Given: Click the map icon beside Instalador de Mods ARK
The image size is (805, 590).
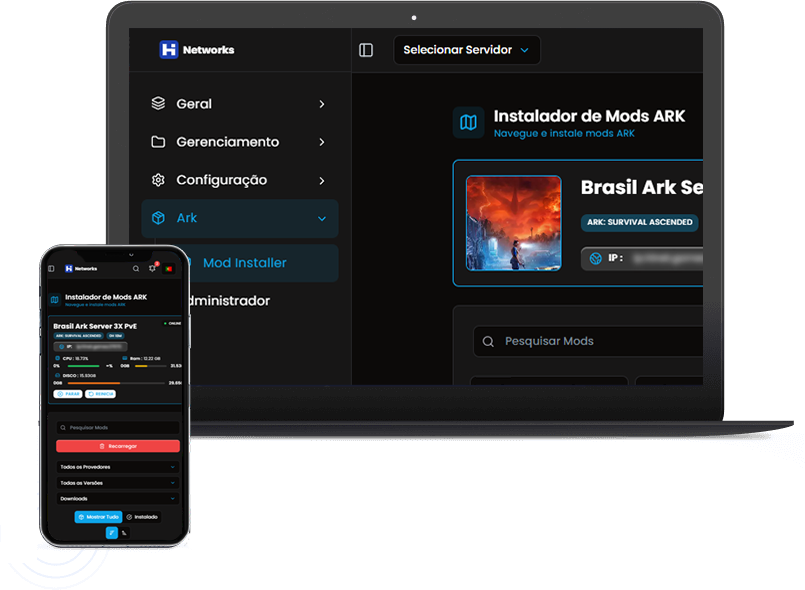Looking at the screenshot, I should point(468,122).
